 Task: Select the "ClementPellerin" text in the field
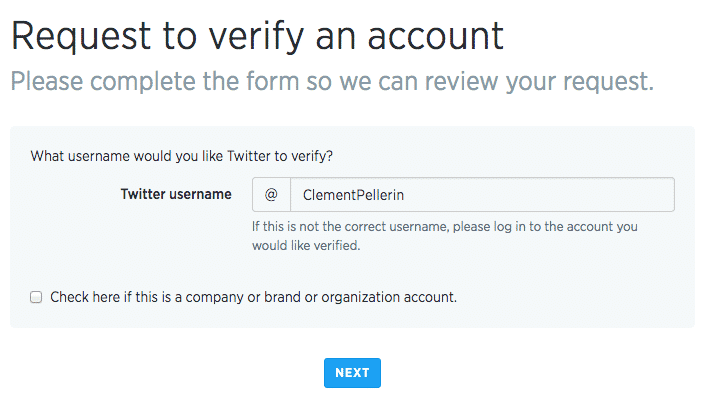[352, 195]
